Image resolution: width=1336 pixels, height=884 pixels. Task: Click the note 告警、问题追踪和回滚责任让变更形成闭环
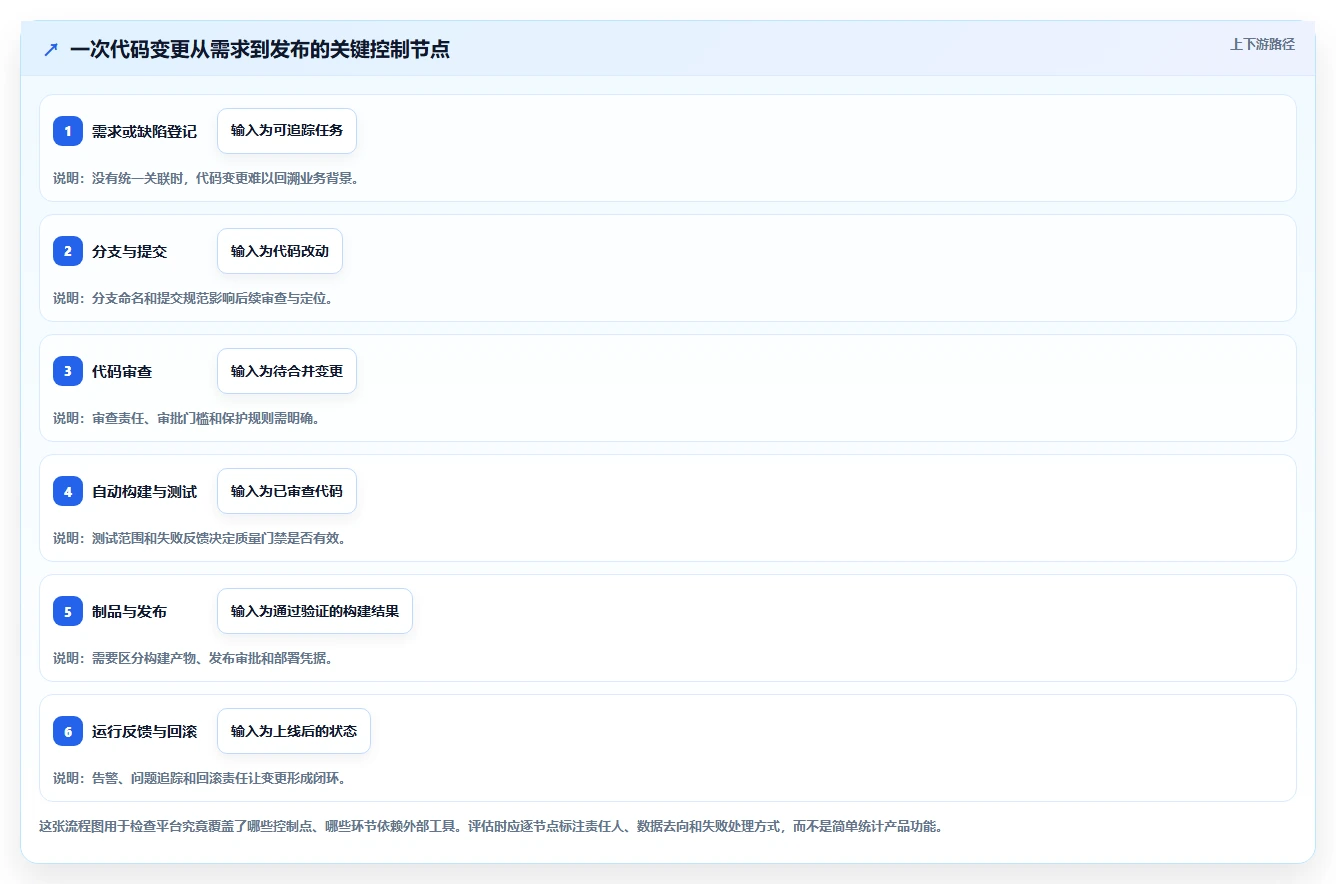coord(200,778)
